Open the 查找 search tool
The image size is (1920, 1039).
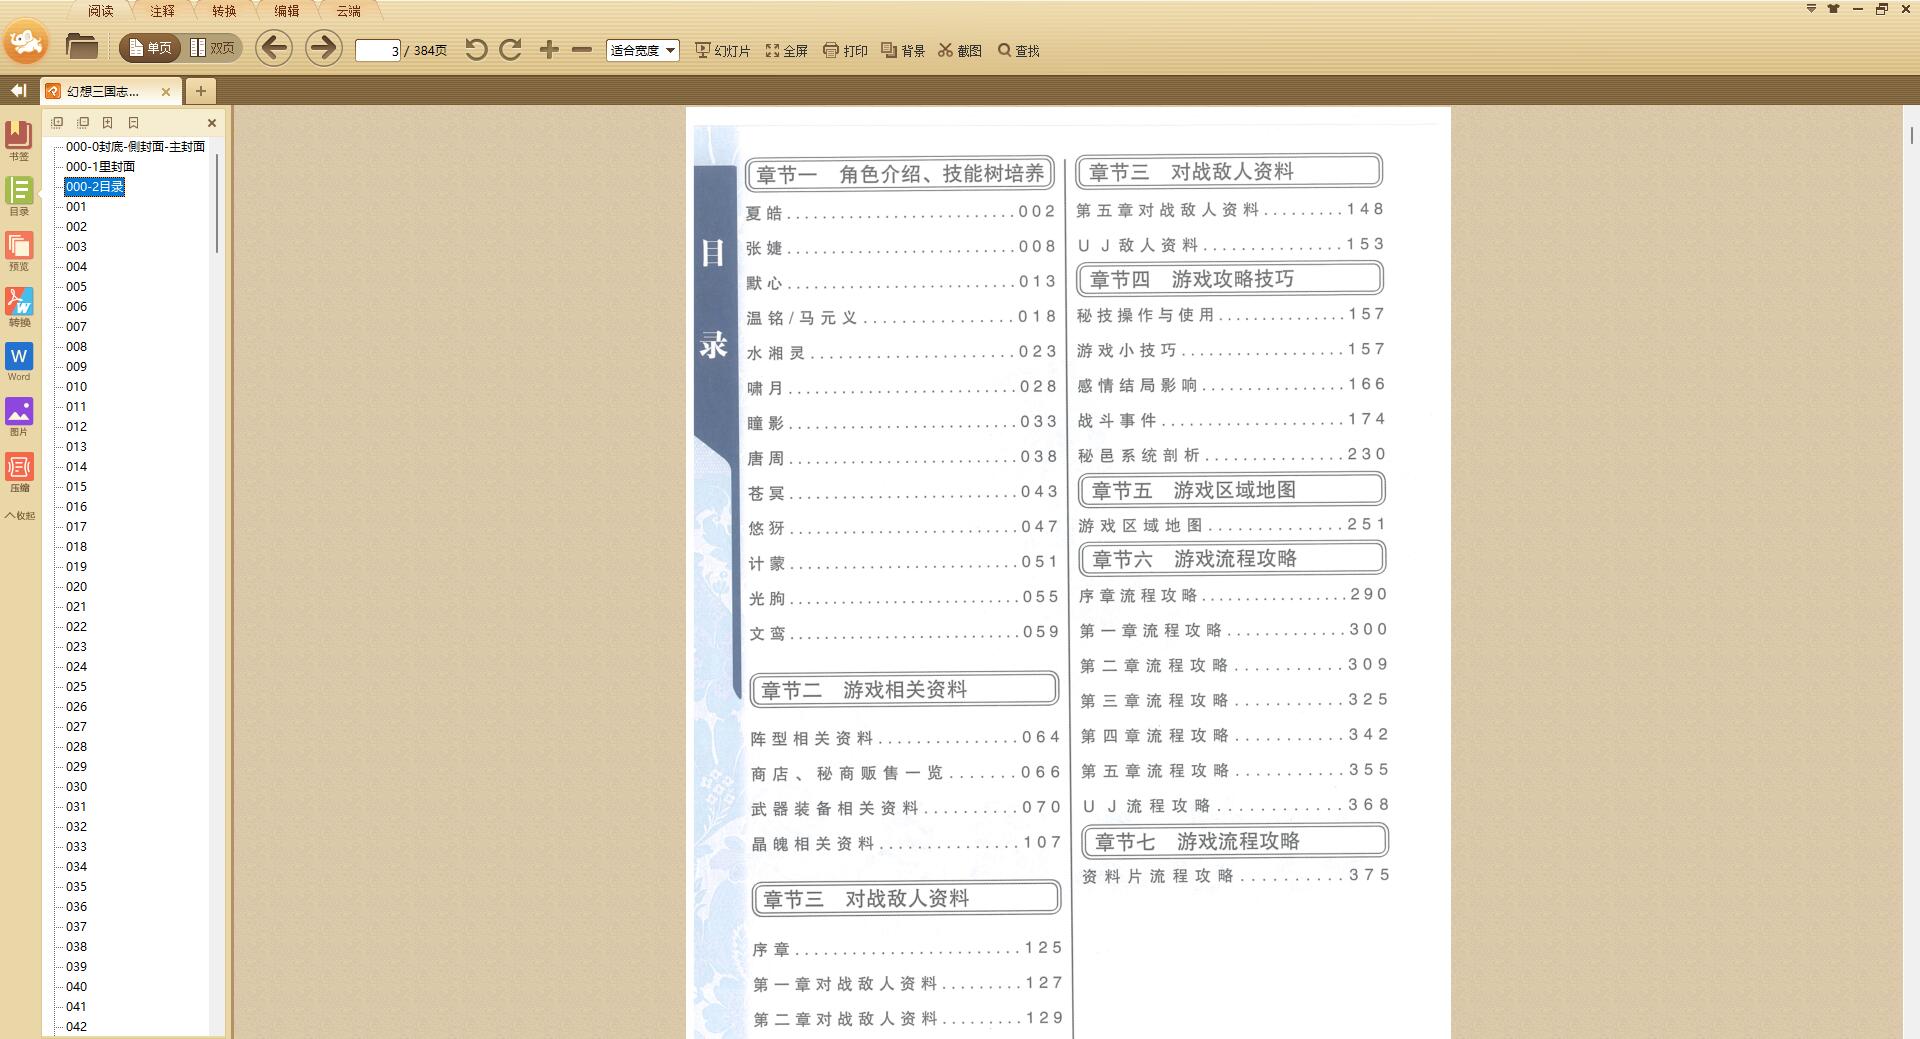1017,49
